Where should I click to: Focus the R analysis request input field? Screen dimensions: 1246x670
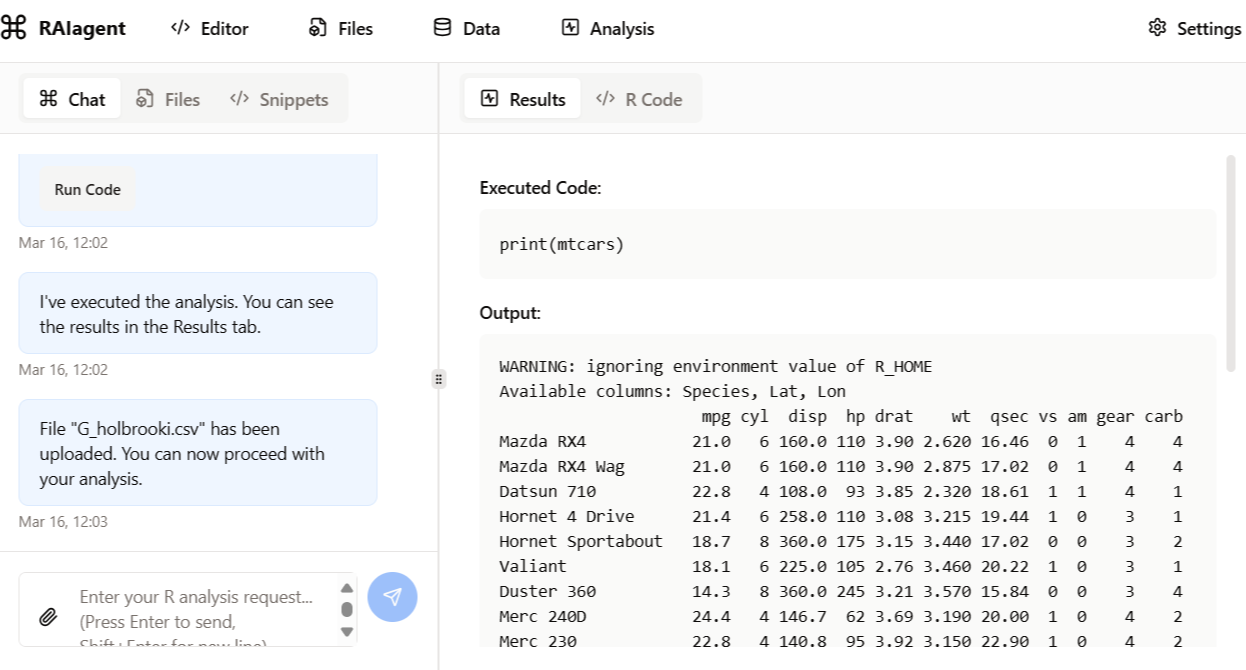click(187, 609)
